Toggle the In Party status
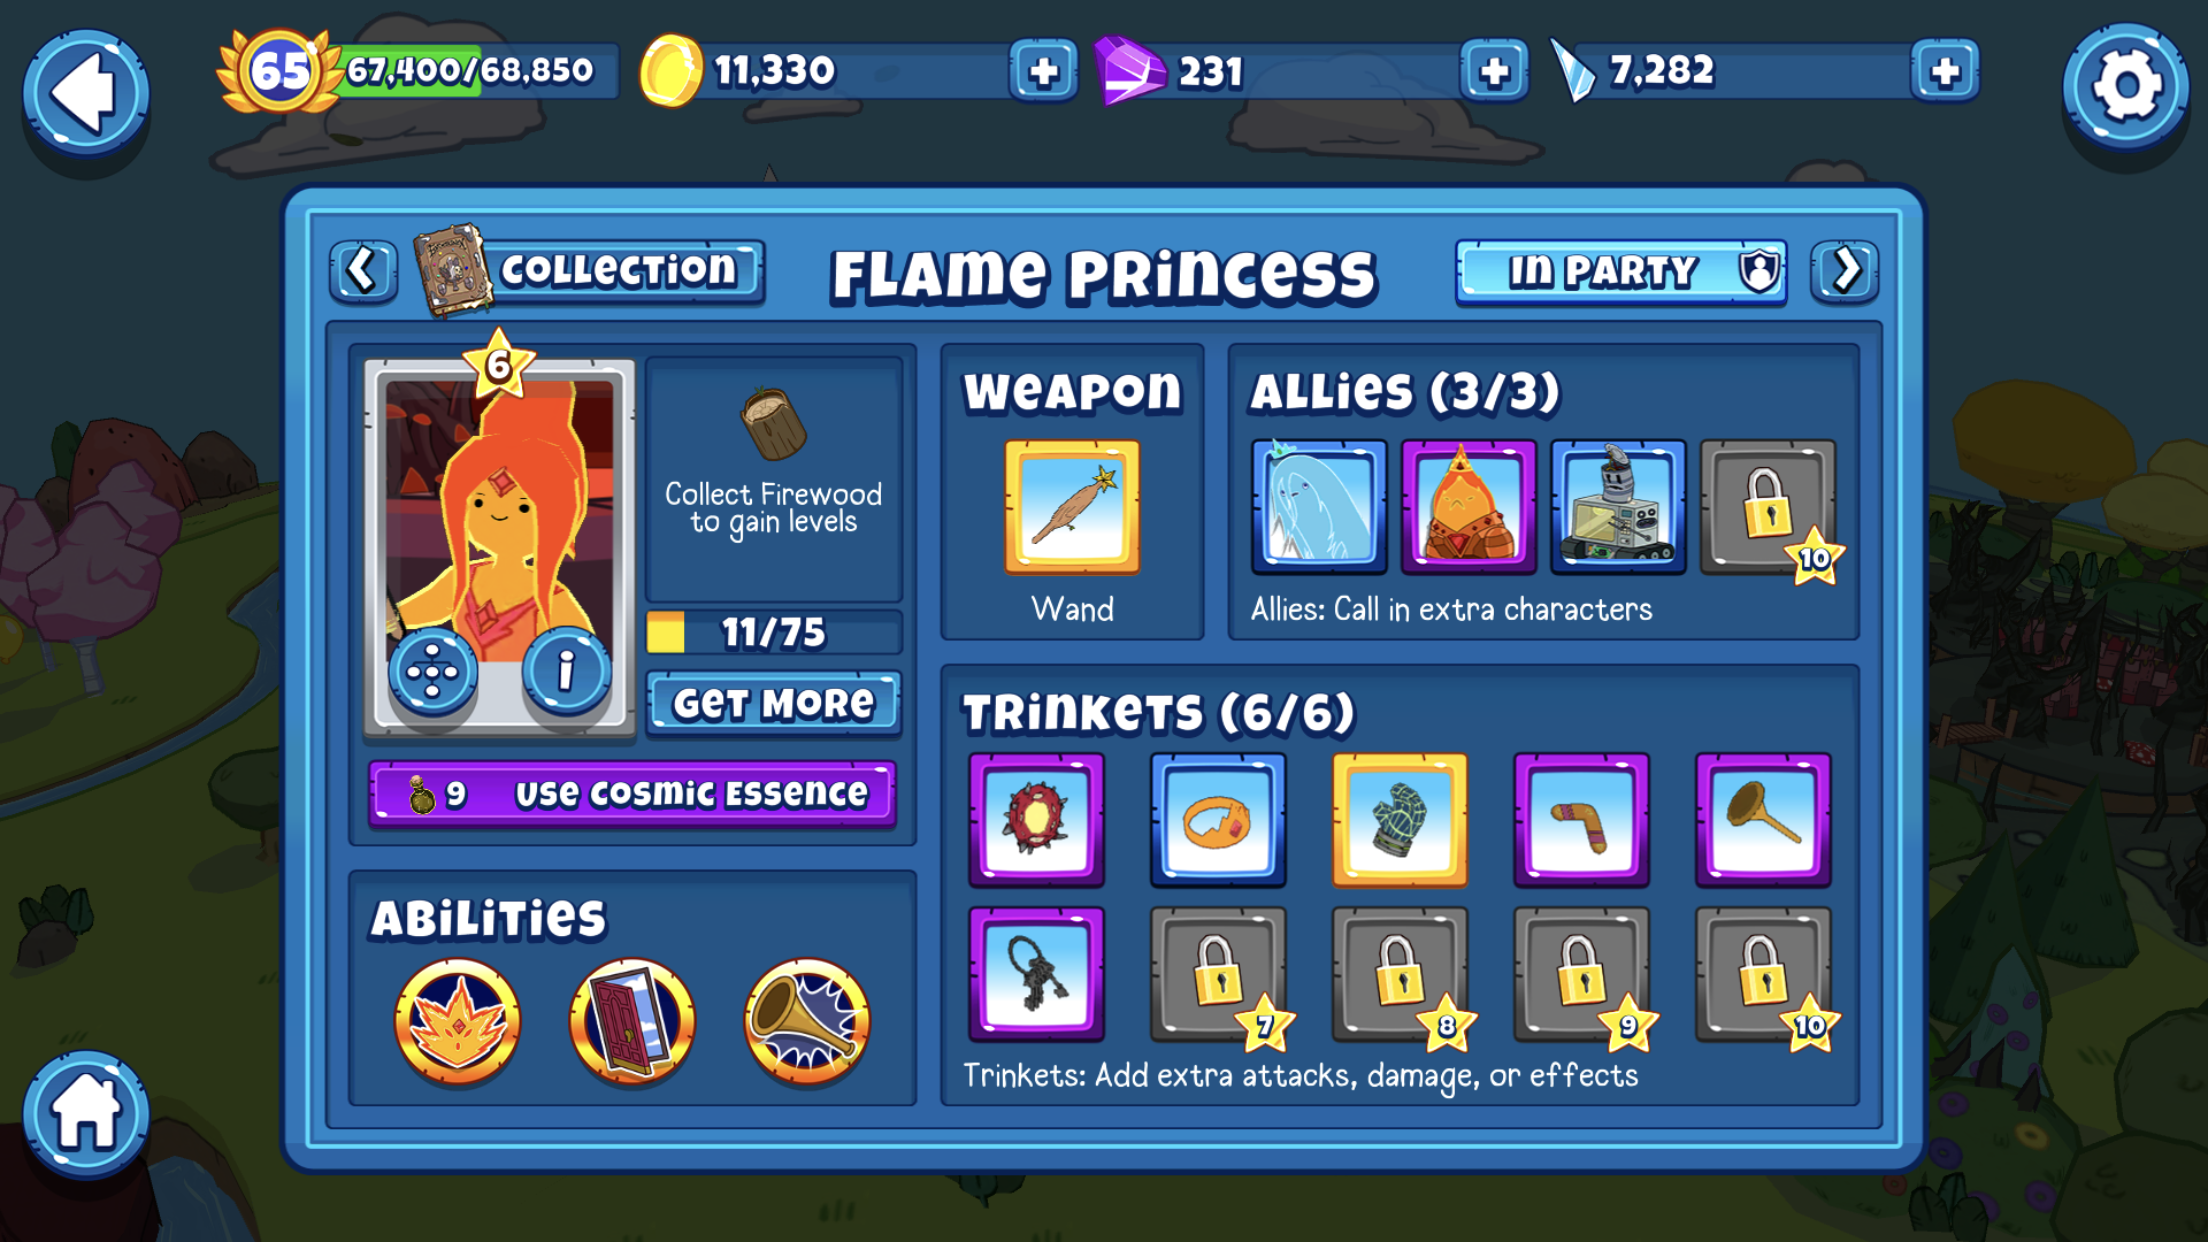This screenshot has height=1242, width=2208. pyautogui.click(x=1621, y=271)
